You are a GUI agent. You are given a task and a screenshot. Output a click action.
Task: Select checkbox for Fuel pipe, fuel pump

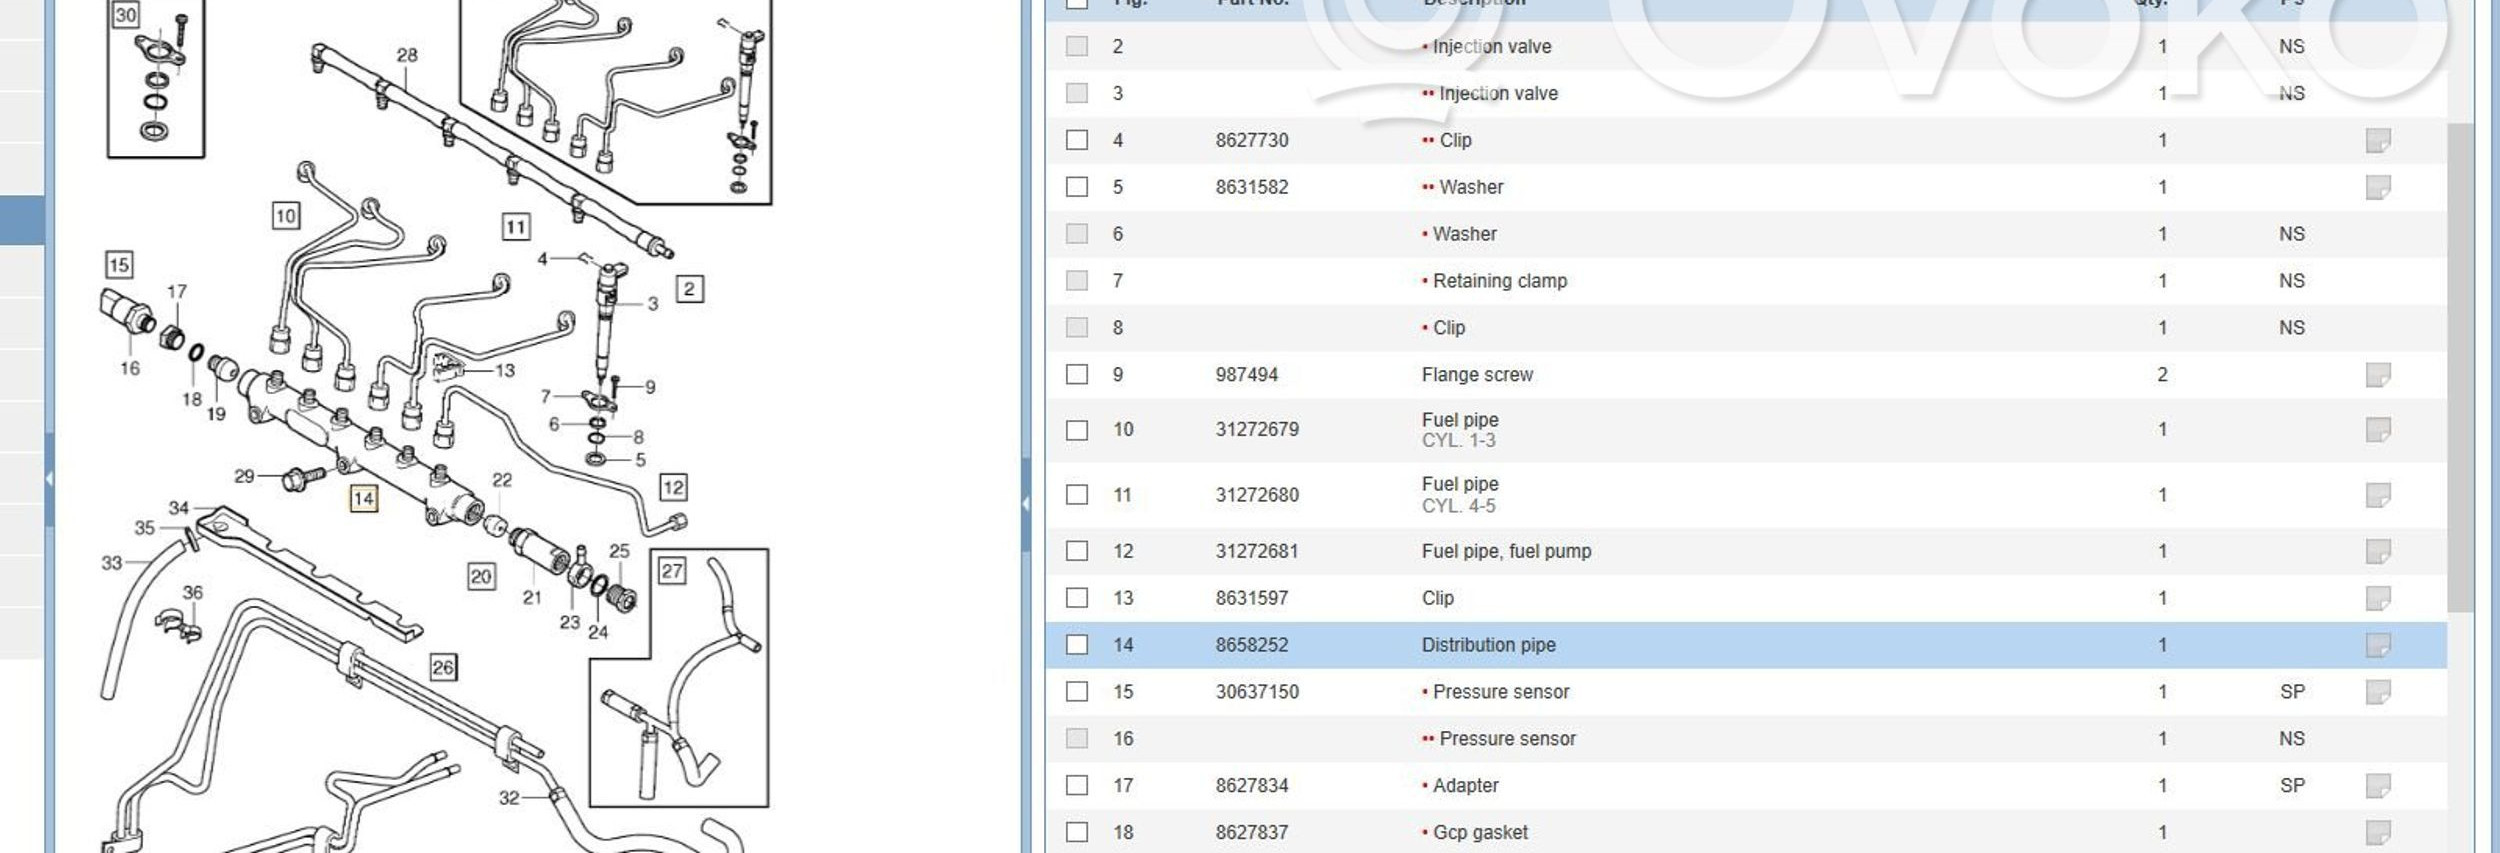[1076, 551]
